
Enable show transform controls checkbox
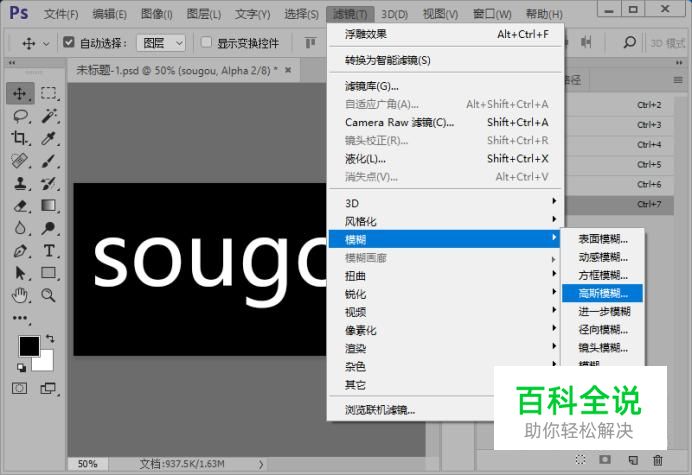tap(206, 42)
